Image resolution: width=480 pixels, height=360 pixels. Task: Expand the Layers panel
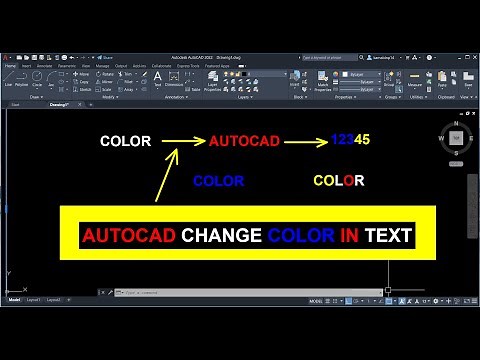[245, 97]
